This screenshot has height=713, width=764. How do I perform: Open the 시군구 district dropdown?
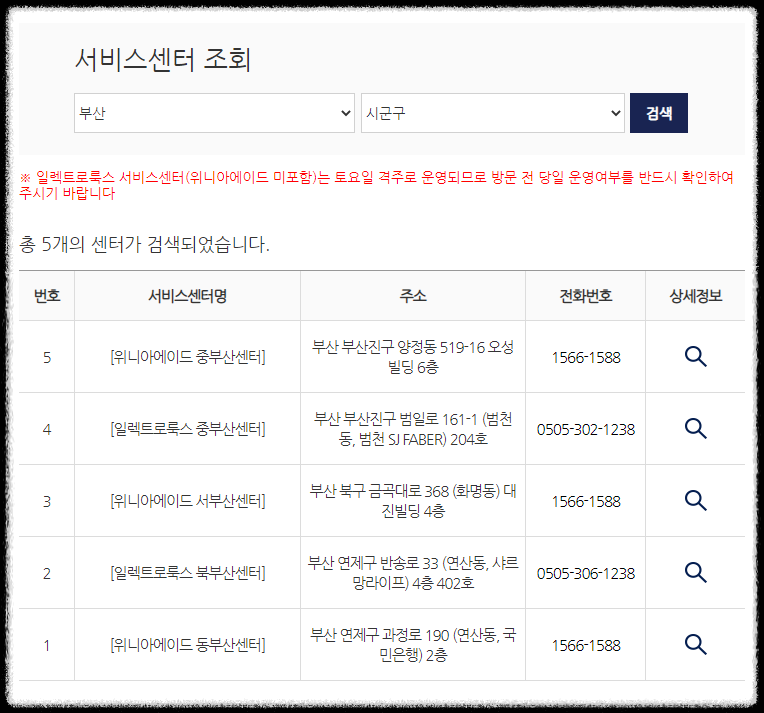point(493,113)
